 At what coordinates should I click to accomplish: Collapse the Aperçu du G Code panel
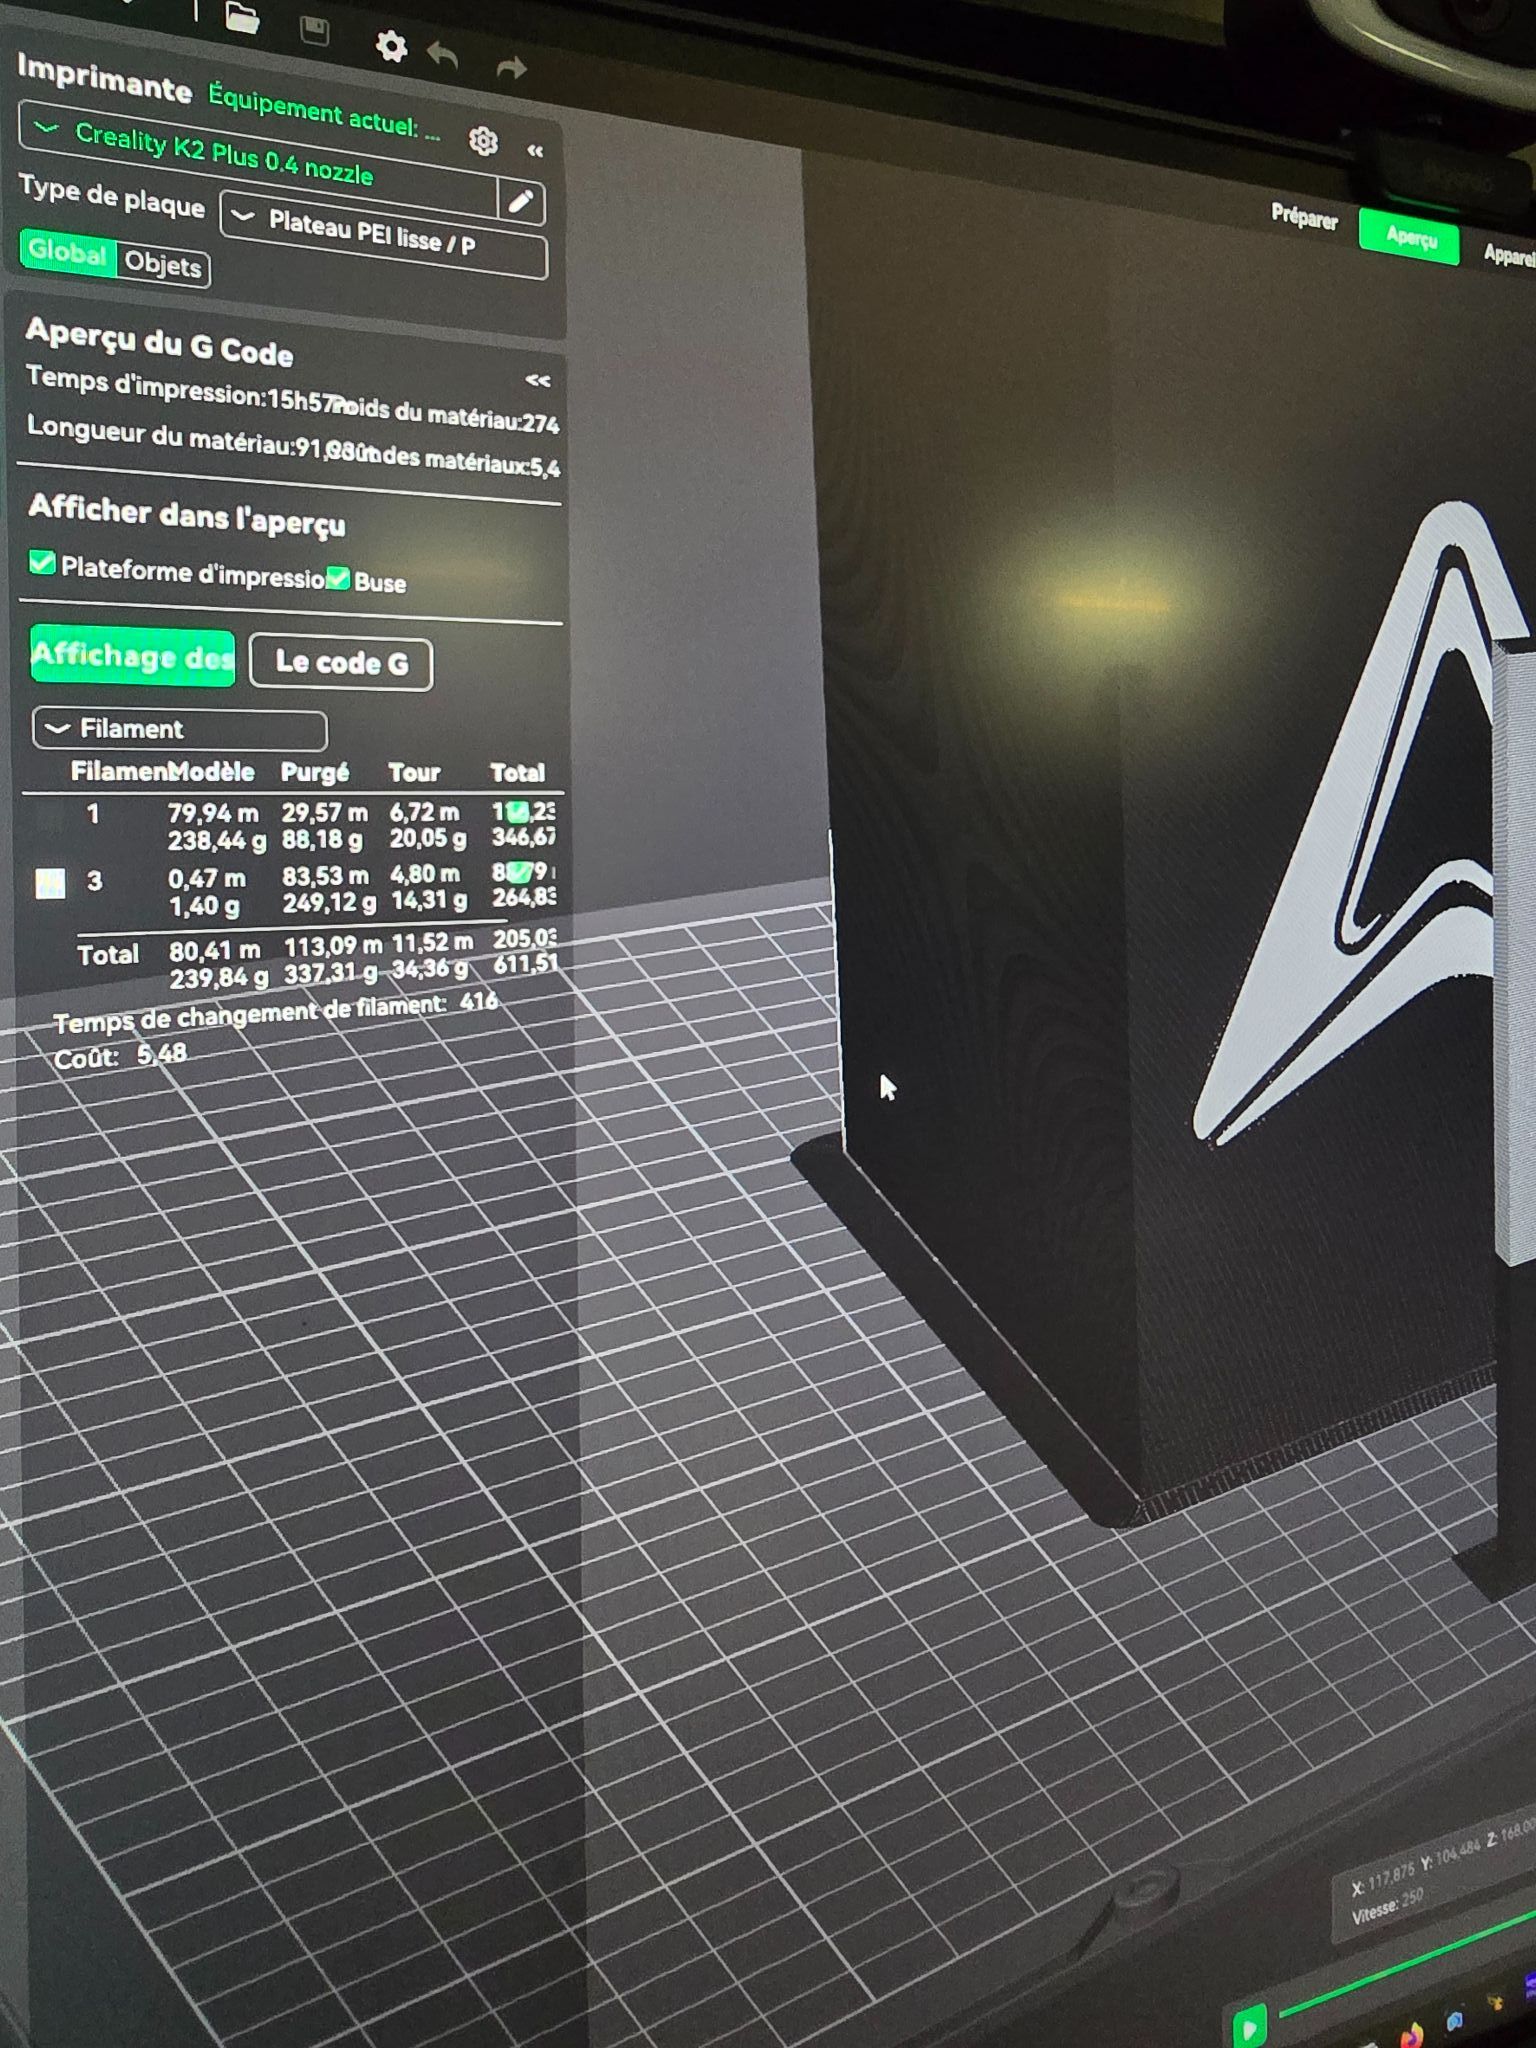[x=538, y=380]
